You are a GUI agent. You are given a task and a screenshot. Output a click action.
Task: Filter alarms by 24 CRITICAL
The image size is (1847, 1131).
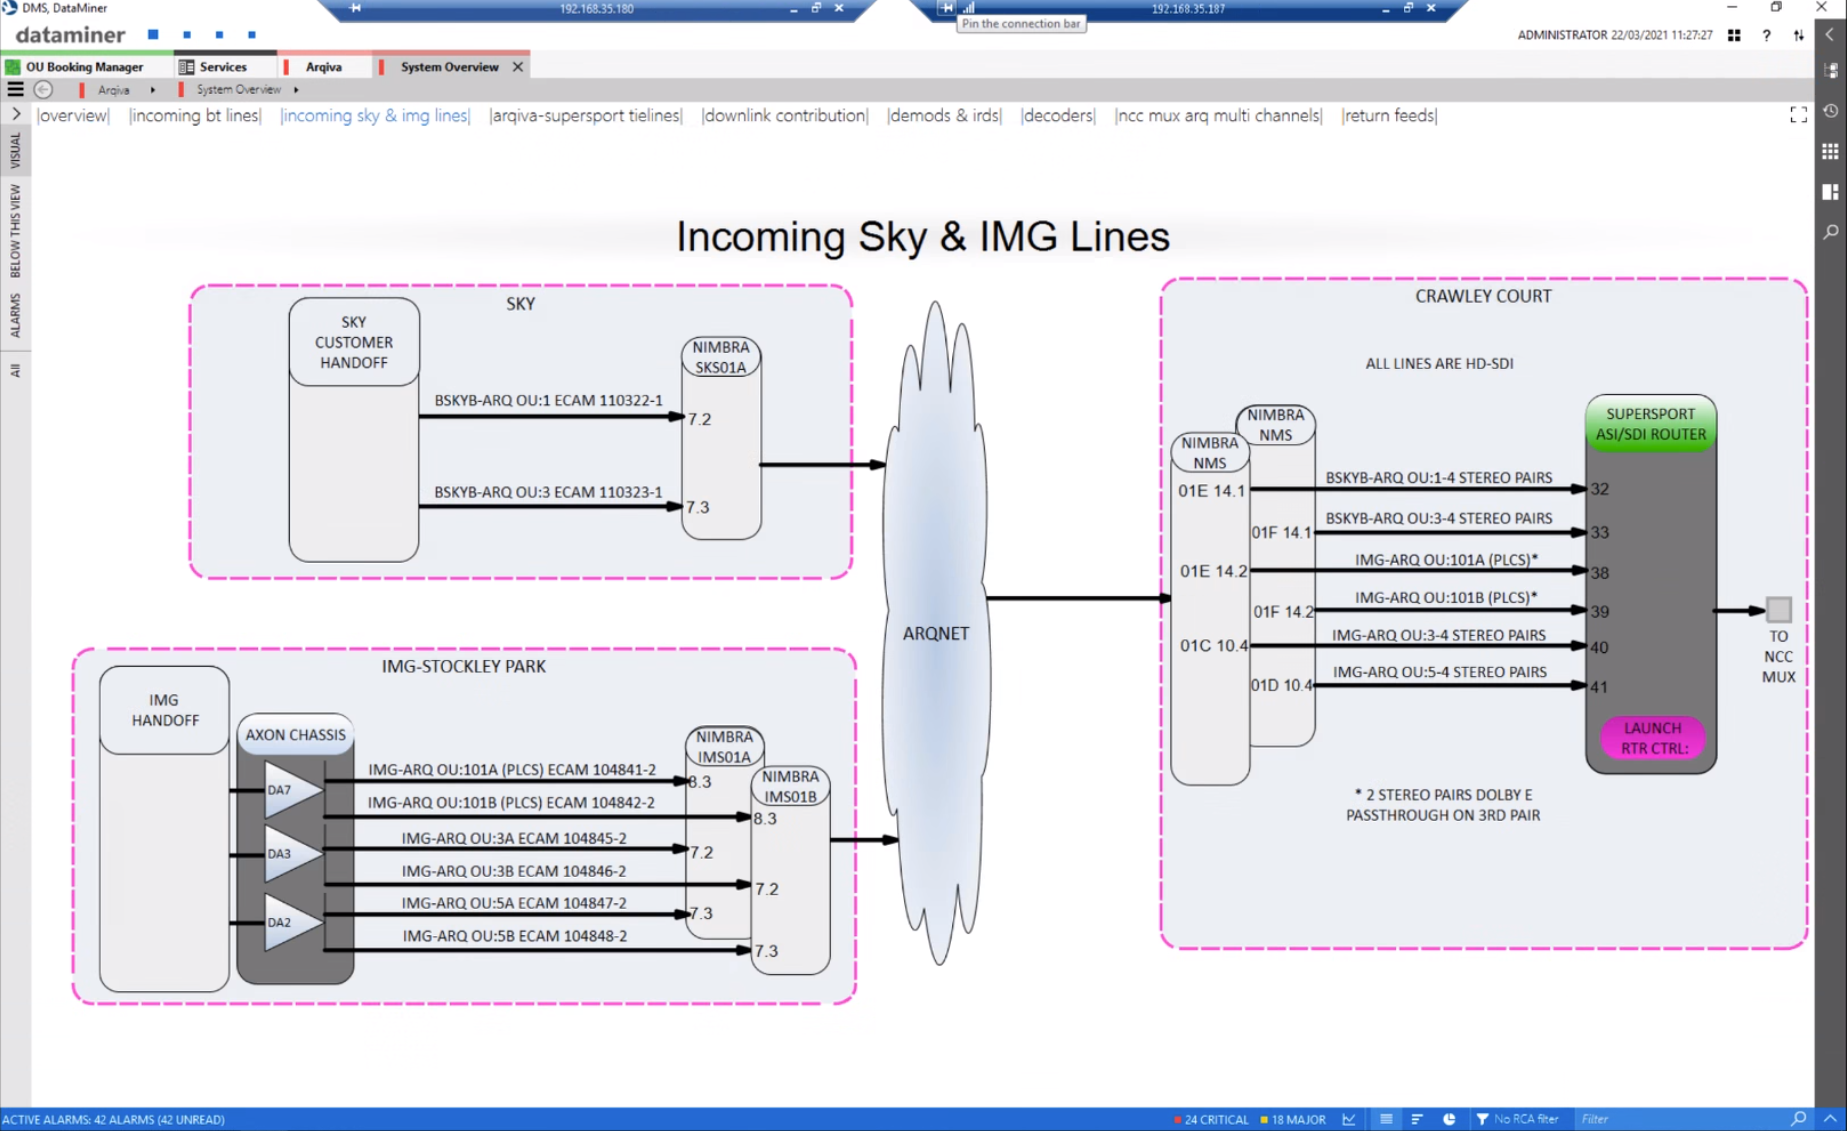1211,1119
